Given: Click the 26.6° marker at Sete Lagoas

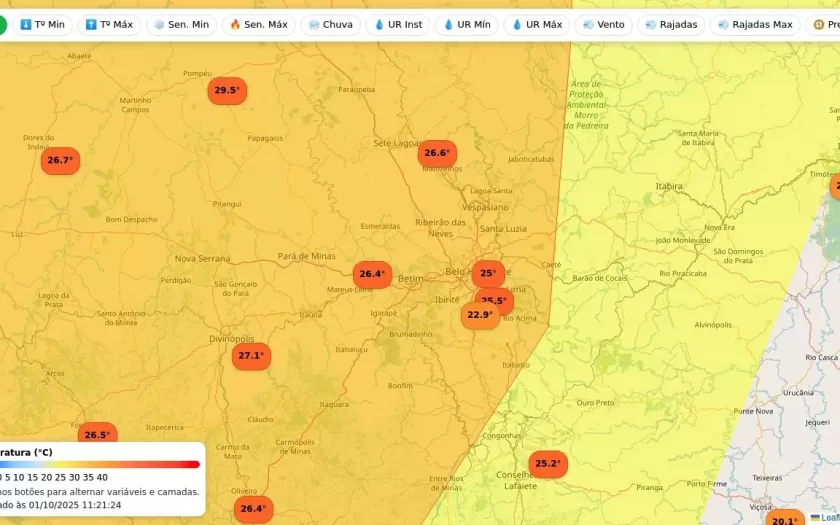Looking at the screenshot, I should click(437, 153).
